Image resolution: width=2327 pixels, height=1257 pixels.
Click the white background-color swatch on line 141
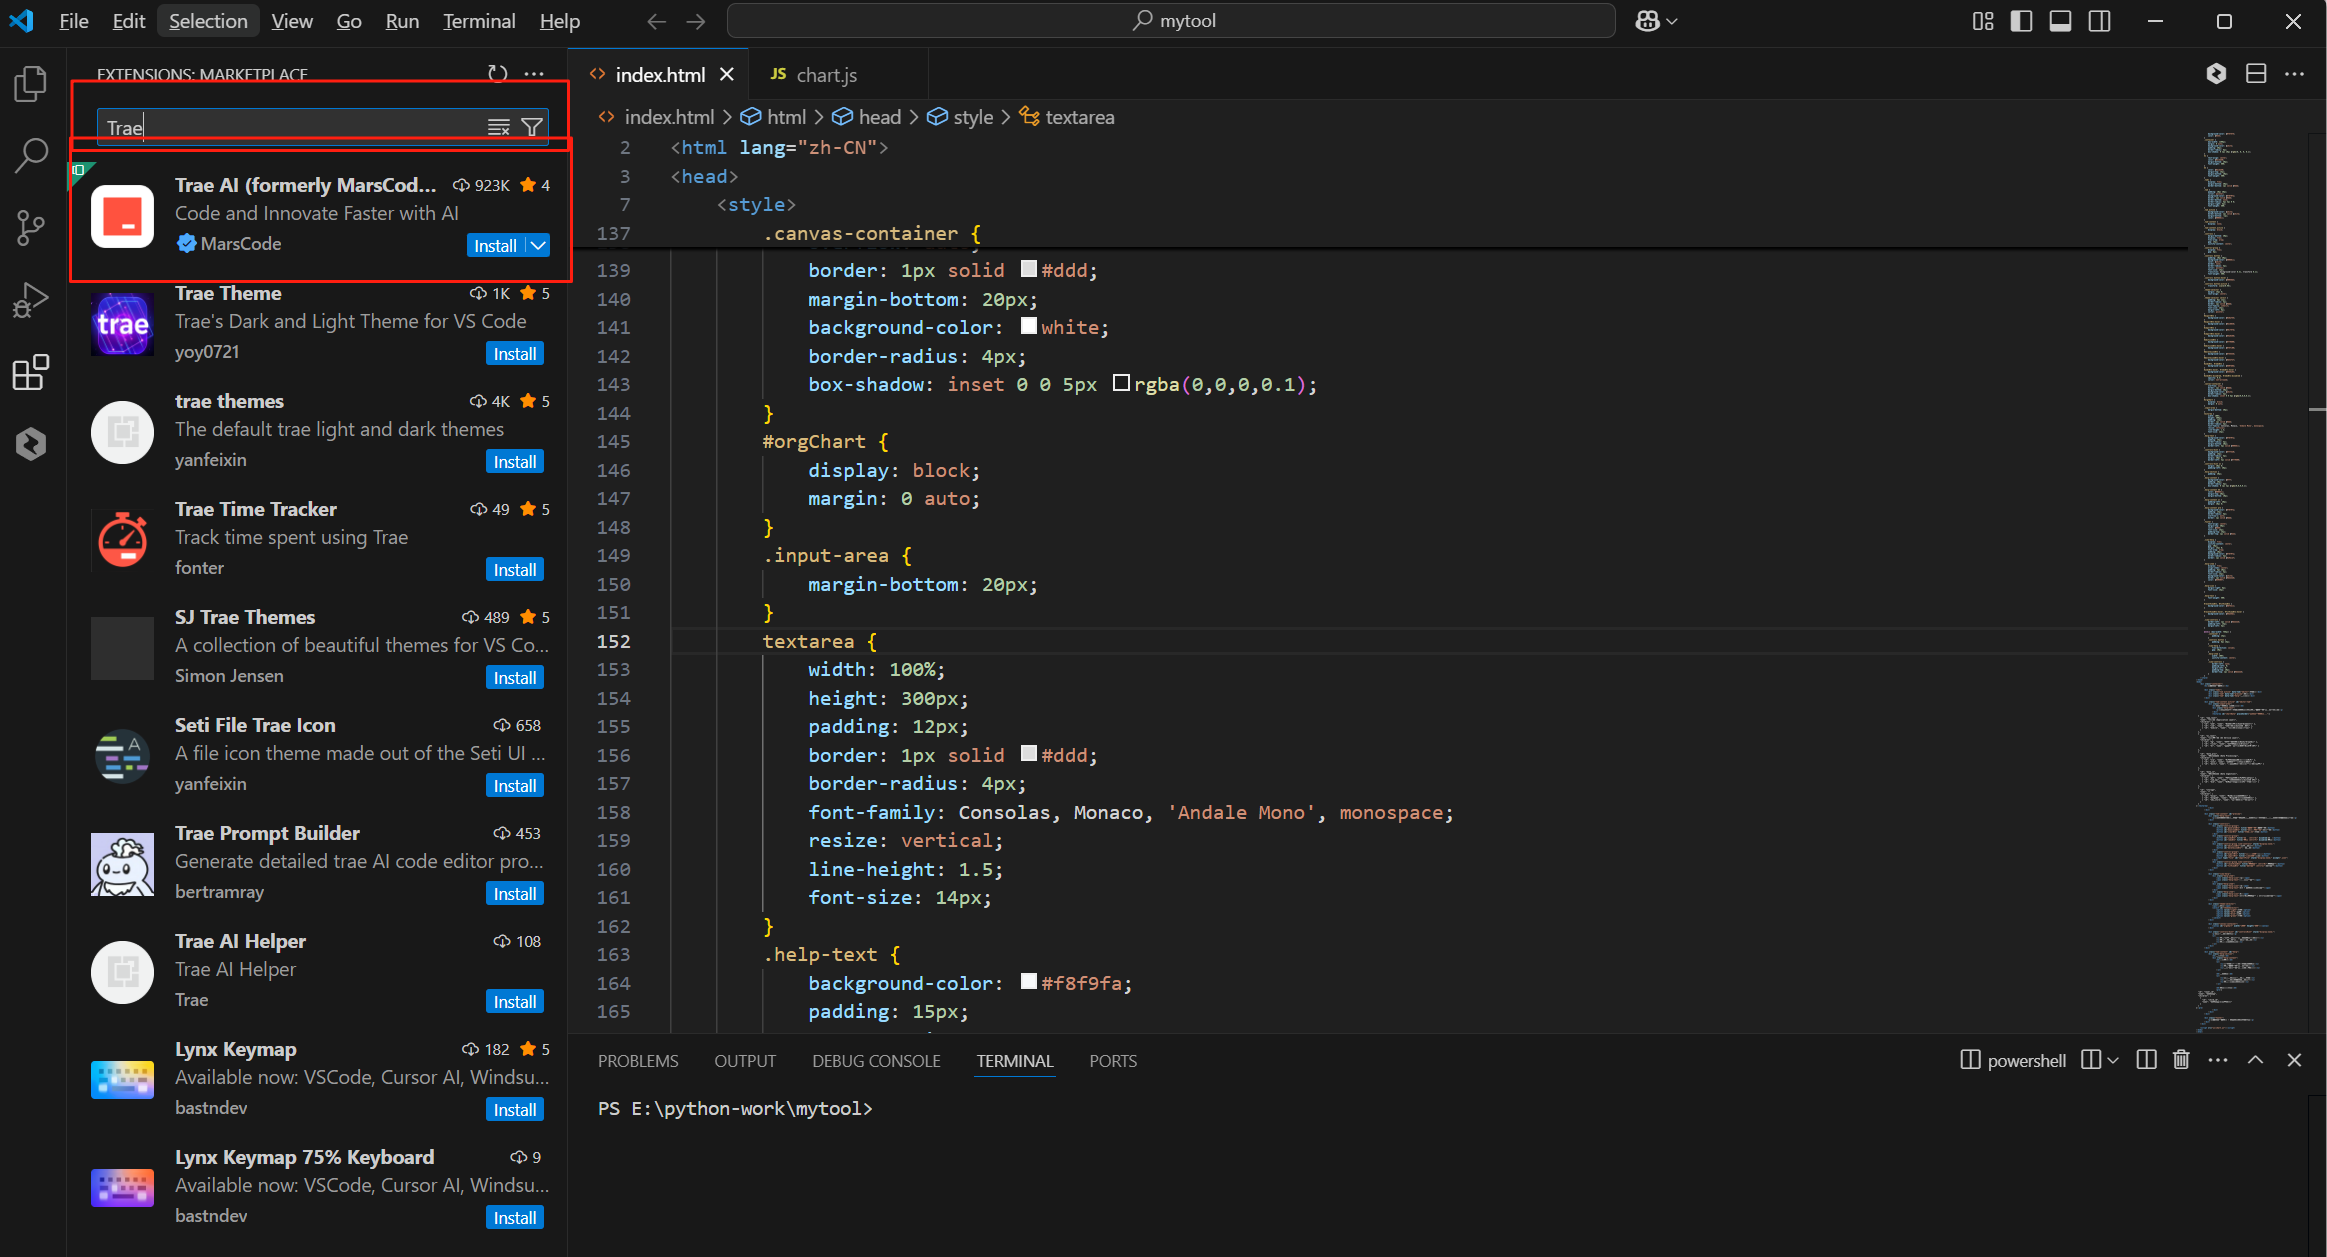point(1029,327)
